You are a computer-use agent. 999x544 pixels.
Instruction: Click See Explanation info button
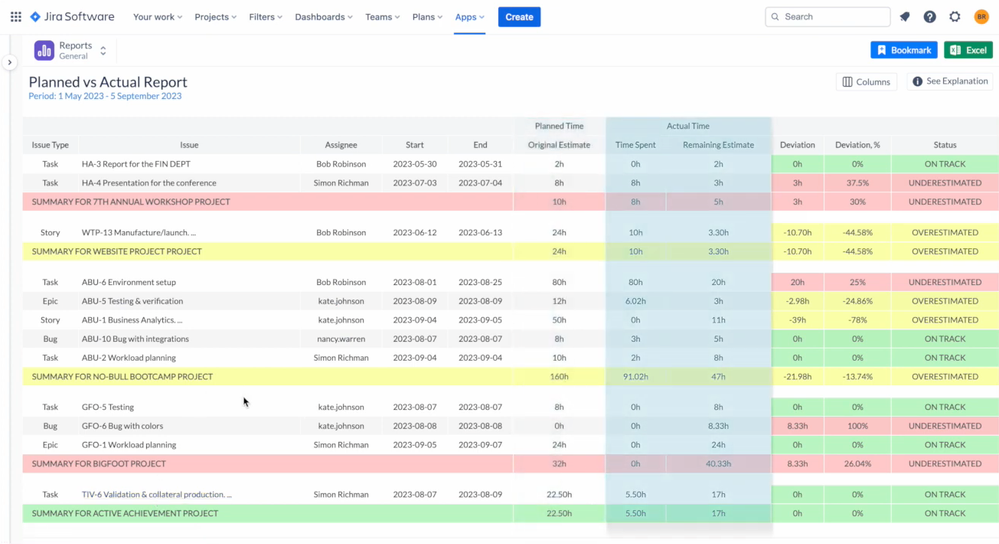950,82
